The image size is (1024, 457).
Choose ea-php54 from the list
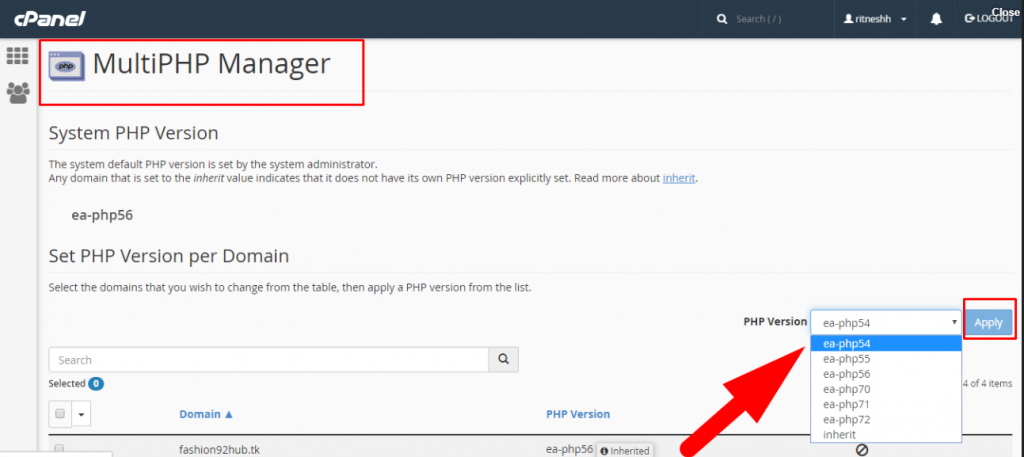886,343
